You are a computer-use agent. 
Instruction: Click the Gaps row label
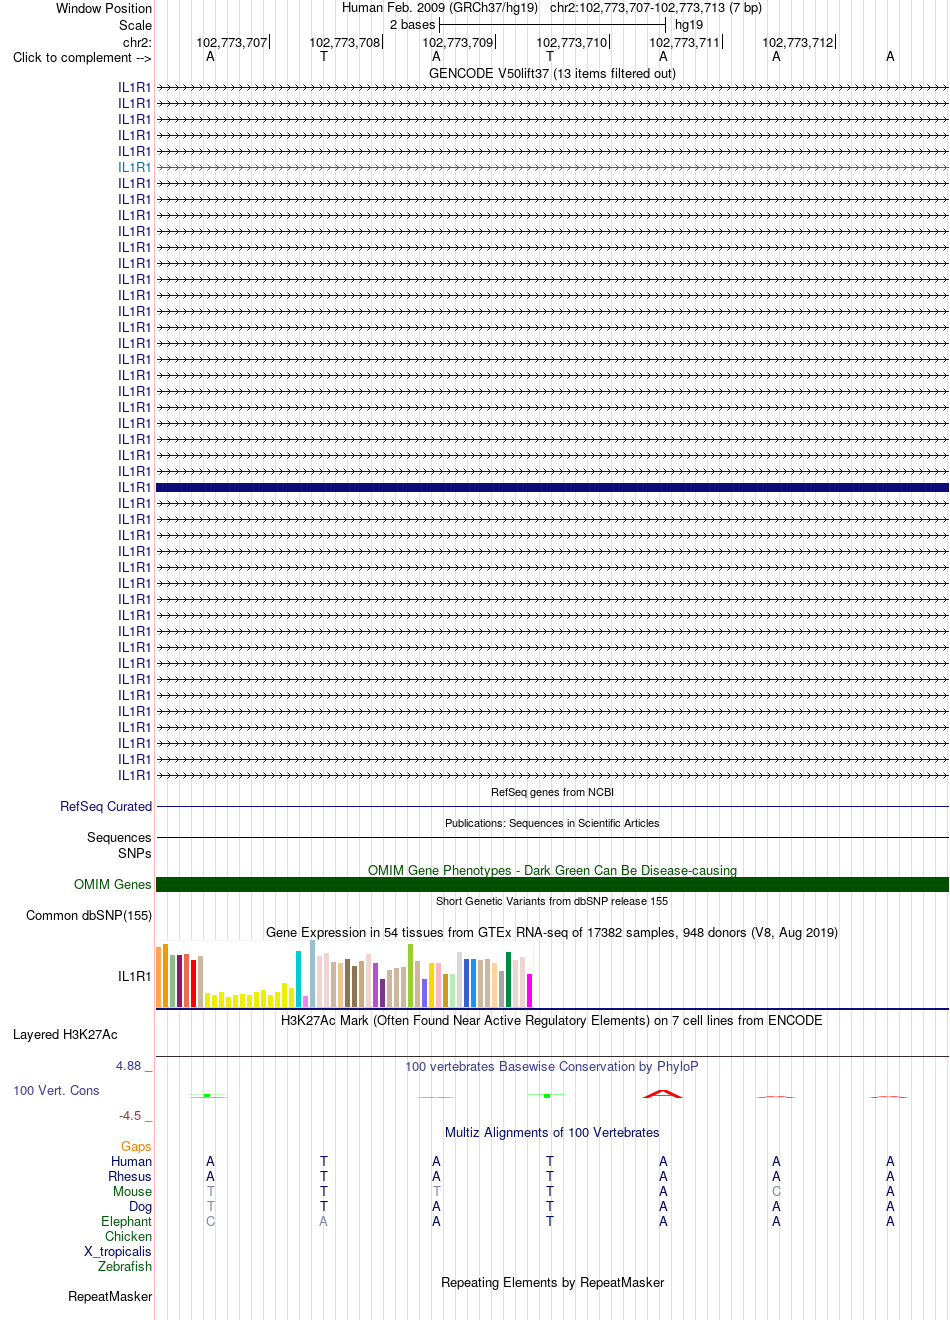[x=136, y=1146]
